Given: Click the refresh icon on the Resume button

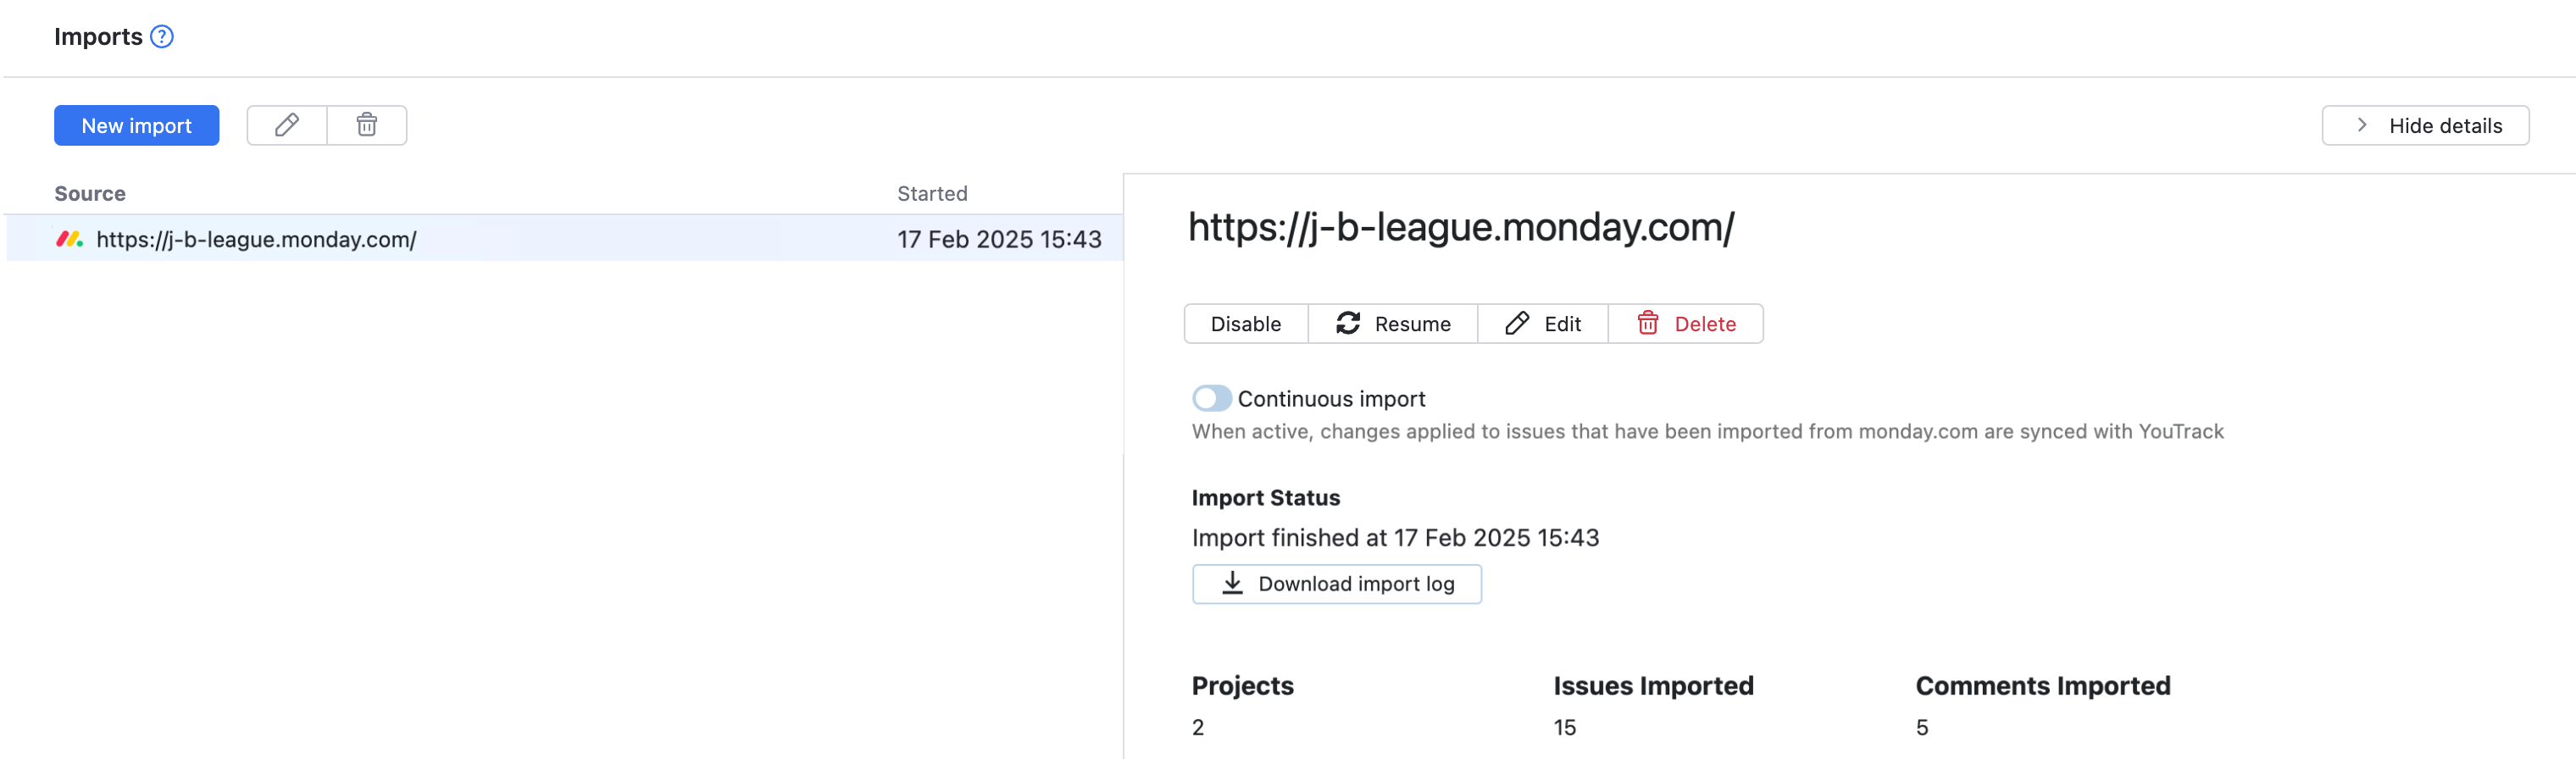Looking at the screenshot, I should point(1348,323).
